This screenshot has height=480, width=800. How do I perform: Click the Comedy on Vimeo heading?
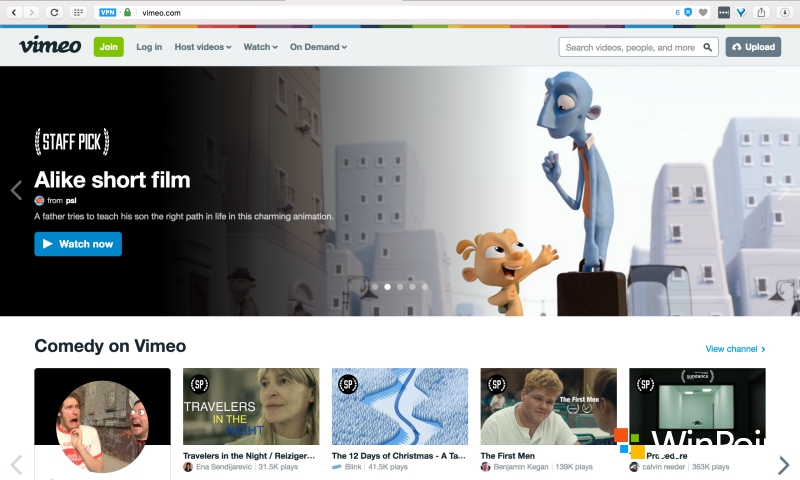[110, 346]
